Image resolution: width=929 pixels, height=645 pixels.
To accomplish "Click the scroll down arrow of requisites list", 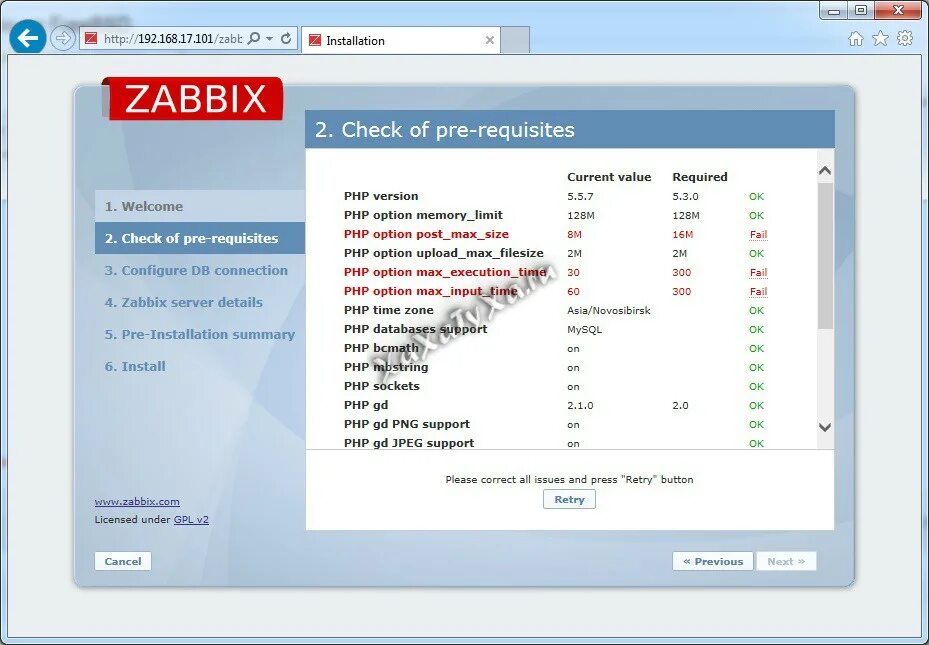I will tap(825, 427).
